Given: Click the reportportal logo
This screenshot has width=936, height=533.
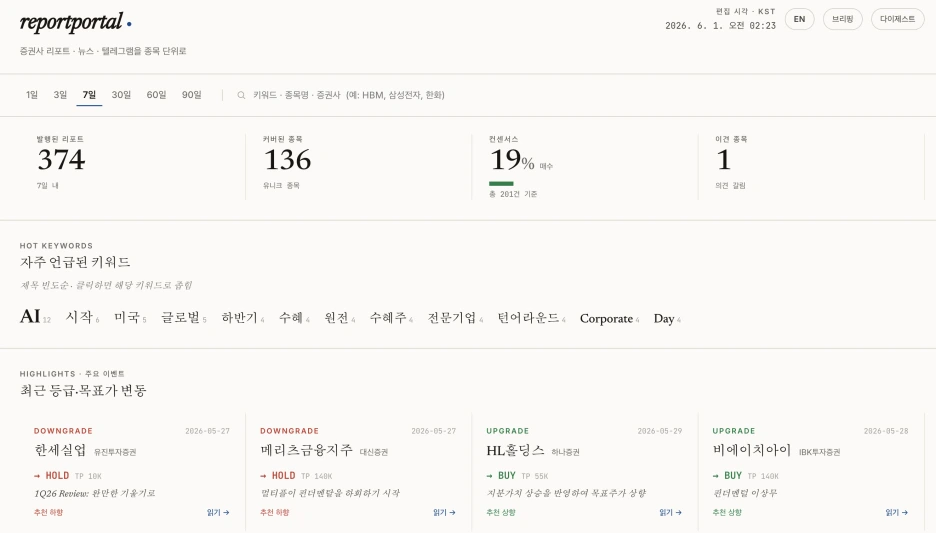Looking at the screenshot, I should (75, 23).
